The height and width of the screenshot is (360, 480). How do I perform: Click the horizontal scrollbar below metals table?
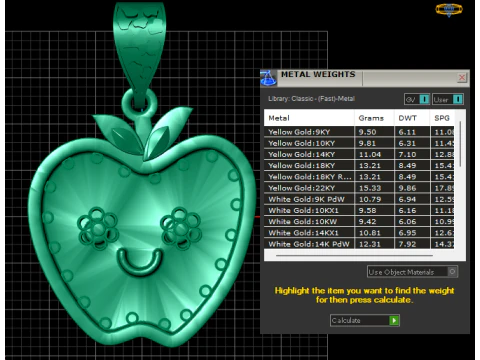point(354,255)
